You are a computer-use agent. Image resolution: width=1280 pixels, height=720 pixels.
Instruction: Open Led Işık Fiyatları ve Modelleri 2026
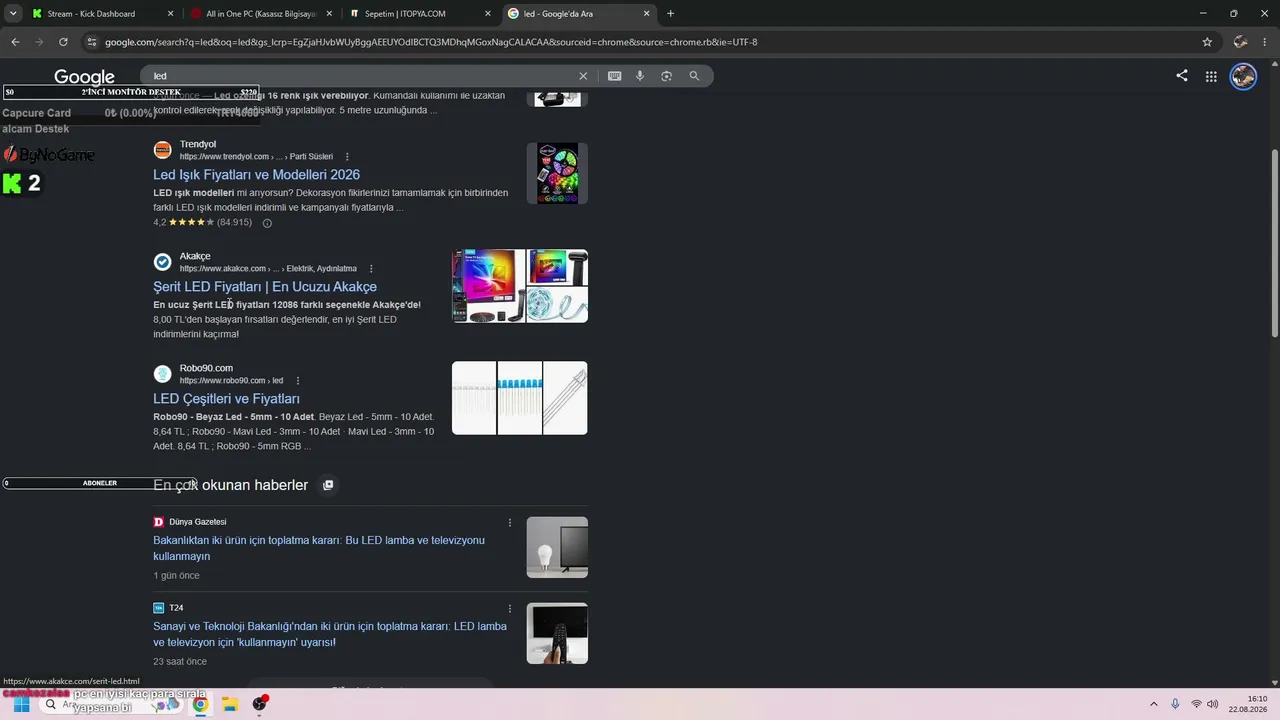coord(256,175)
